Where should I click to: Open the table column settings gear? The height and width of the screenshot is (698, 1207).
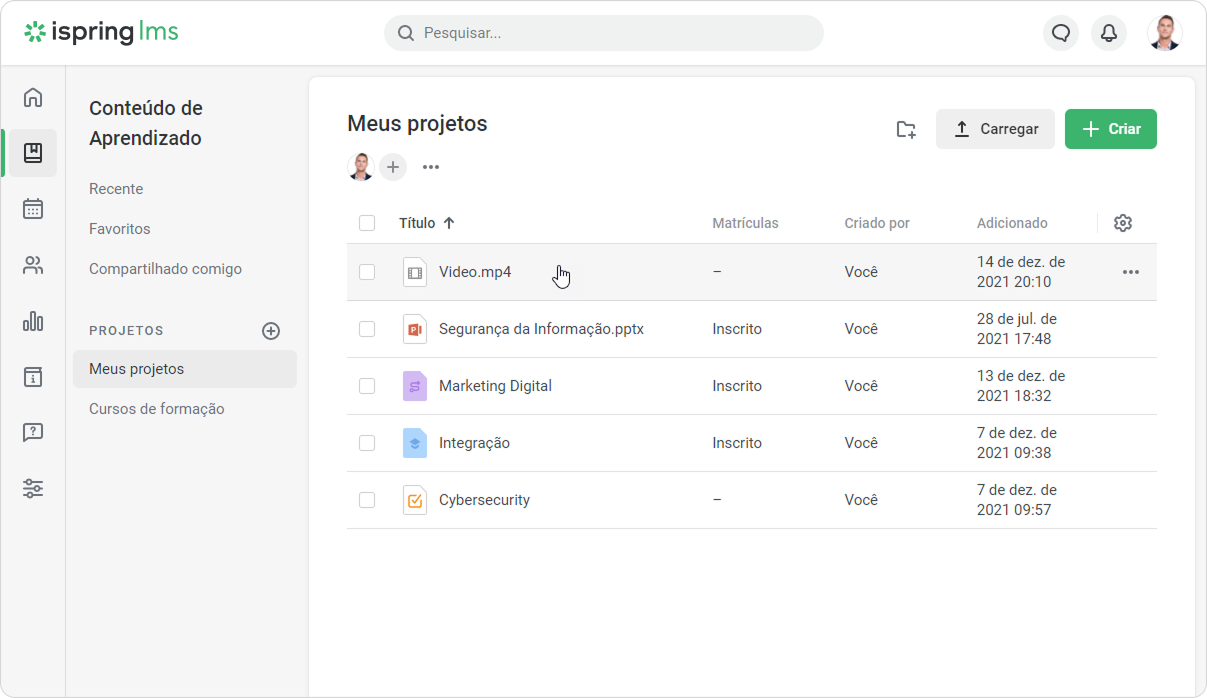tap(1123, 223)
